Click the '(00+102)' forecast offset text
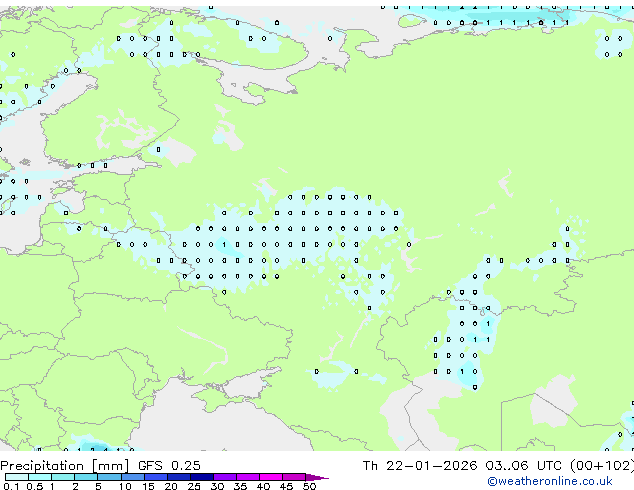 click(602, 466)
